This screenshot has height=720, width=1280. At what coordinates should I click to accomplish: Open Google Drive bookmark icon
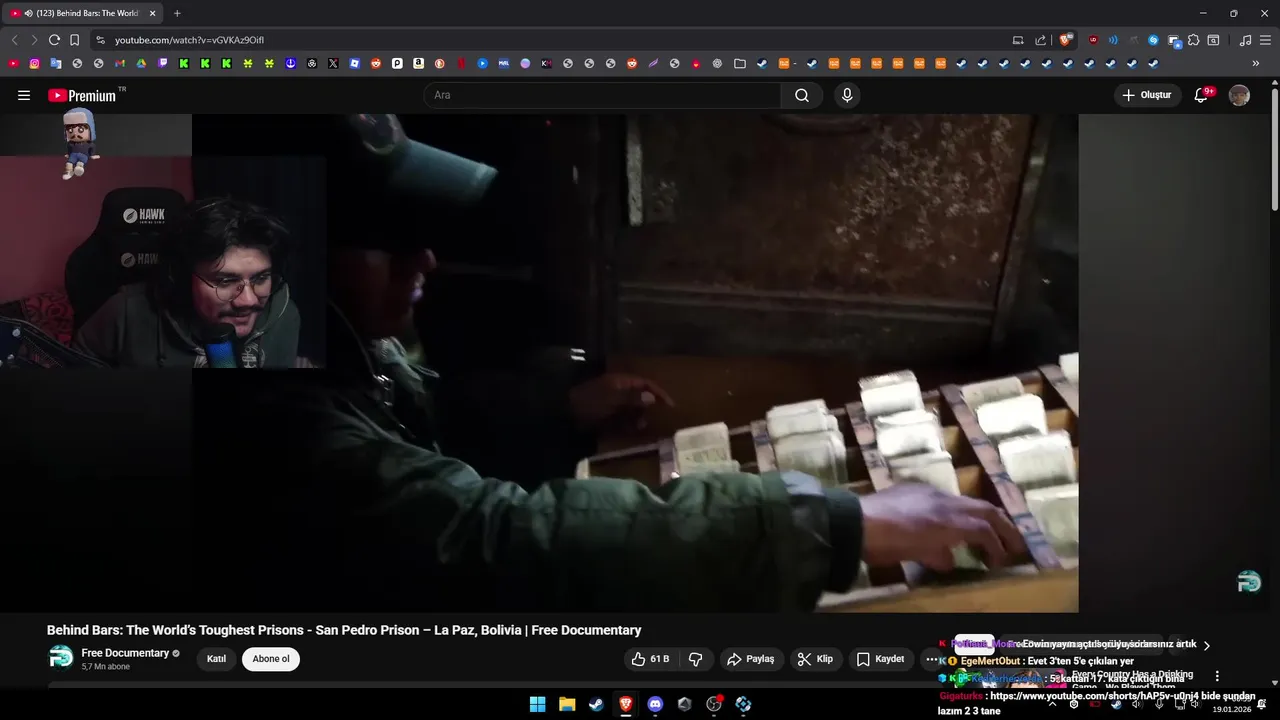click(141, 63)
